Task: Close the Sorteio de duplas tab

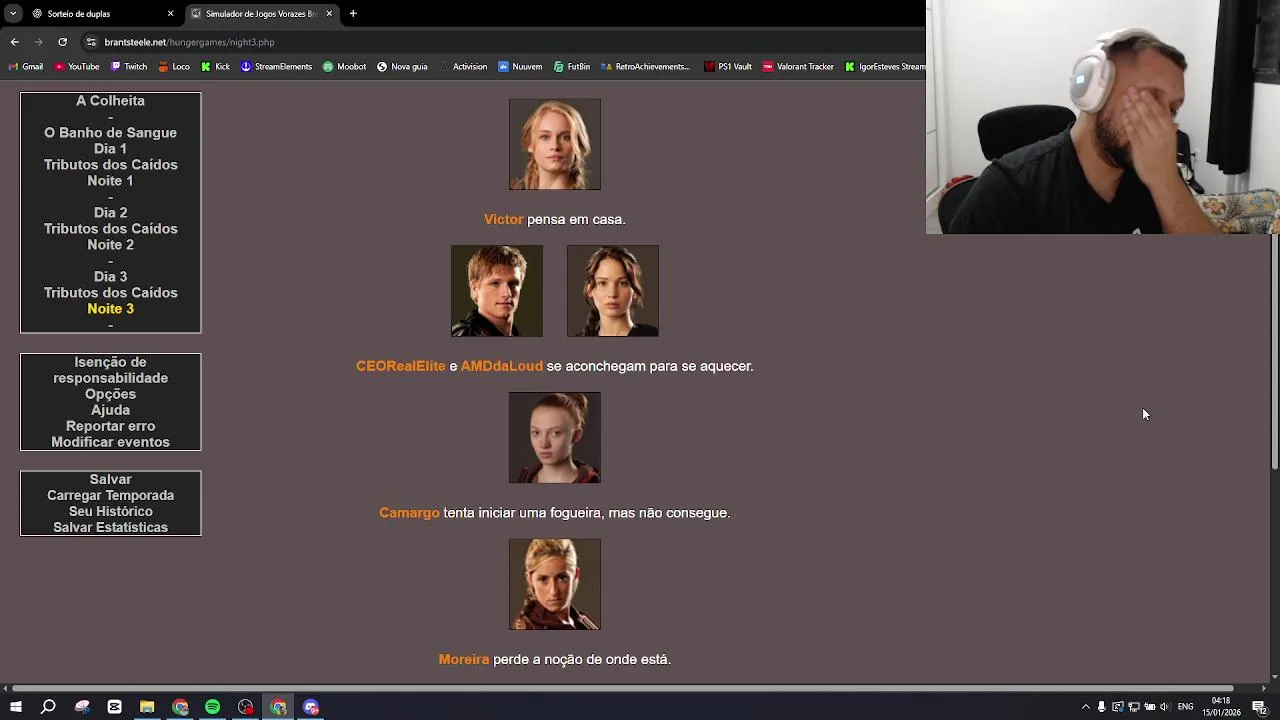Action: [170, 14]
